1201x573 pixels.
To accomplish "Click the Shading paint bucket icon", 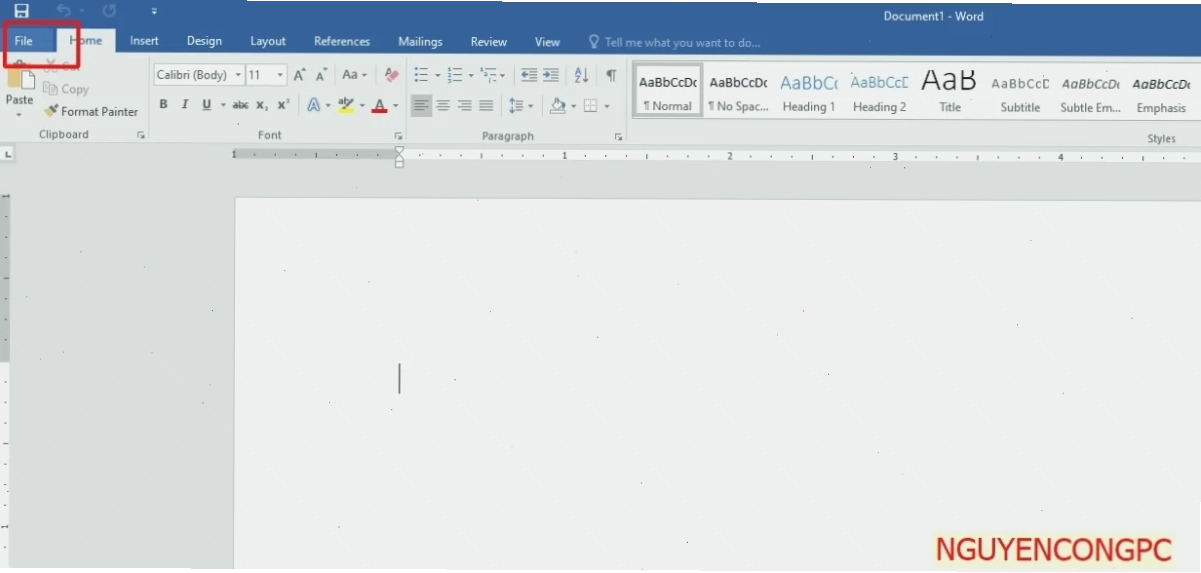I will coord(557,105).
